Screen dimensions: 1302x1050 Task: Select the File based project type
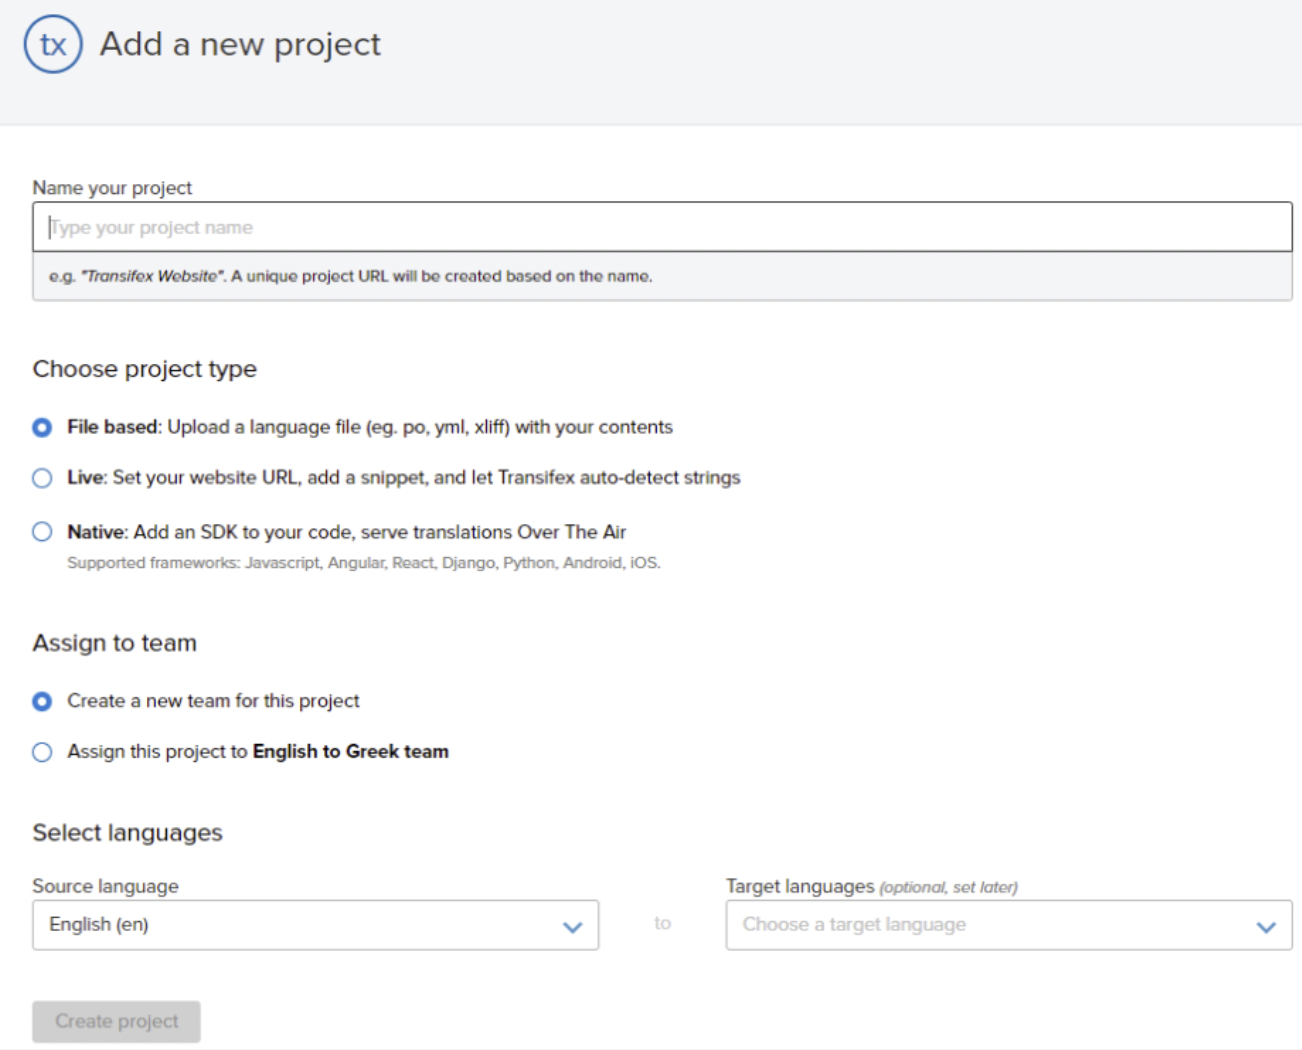point(41,427)
